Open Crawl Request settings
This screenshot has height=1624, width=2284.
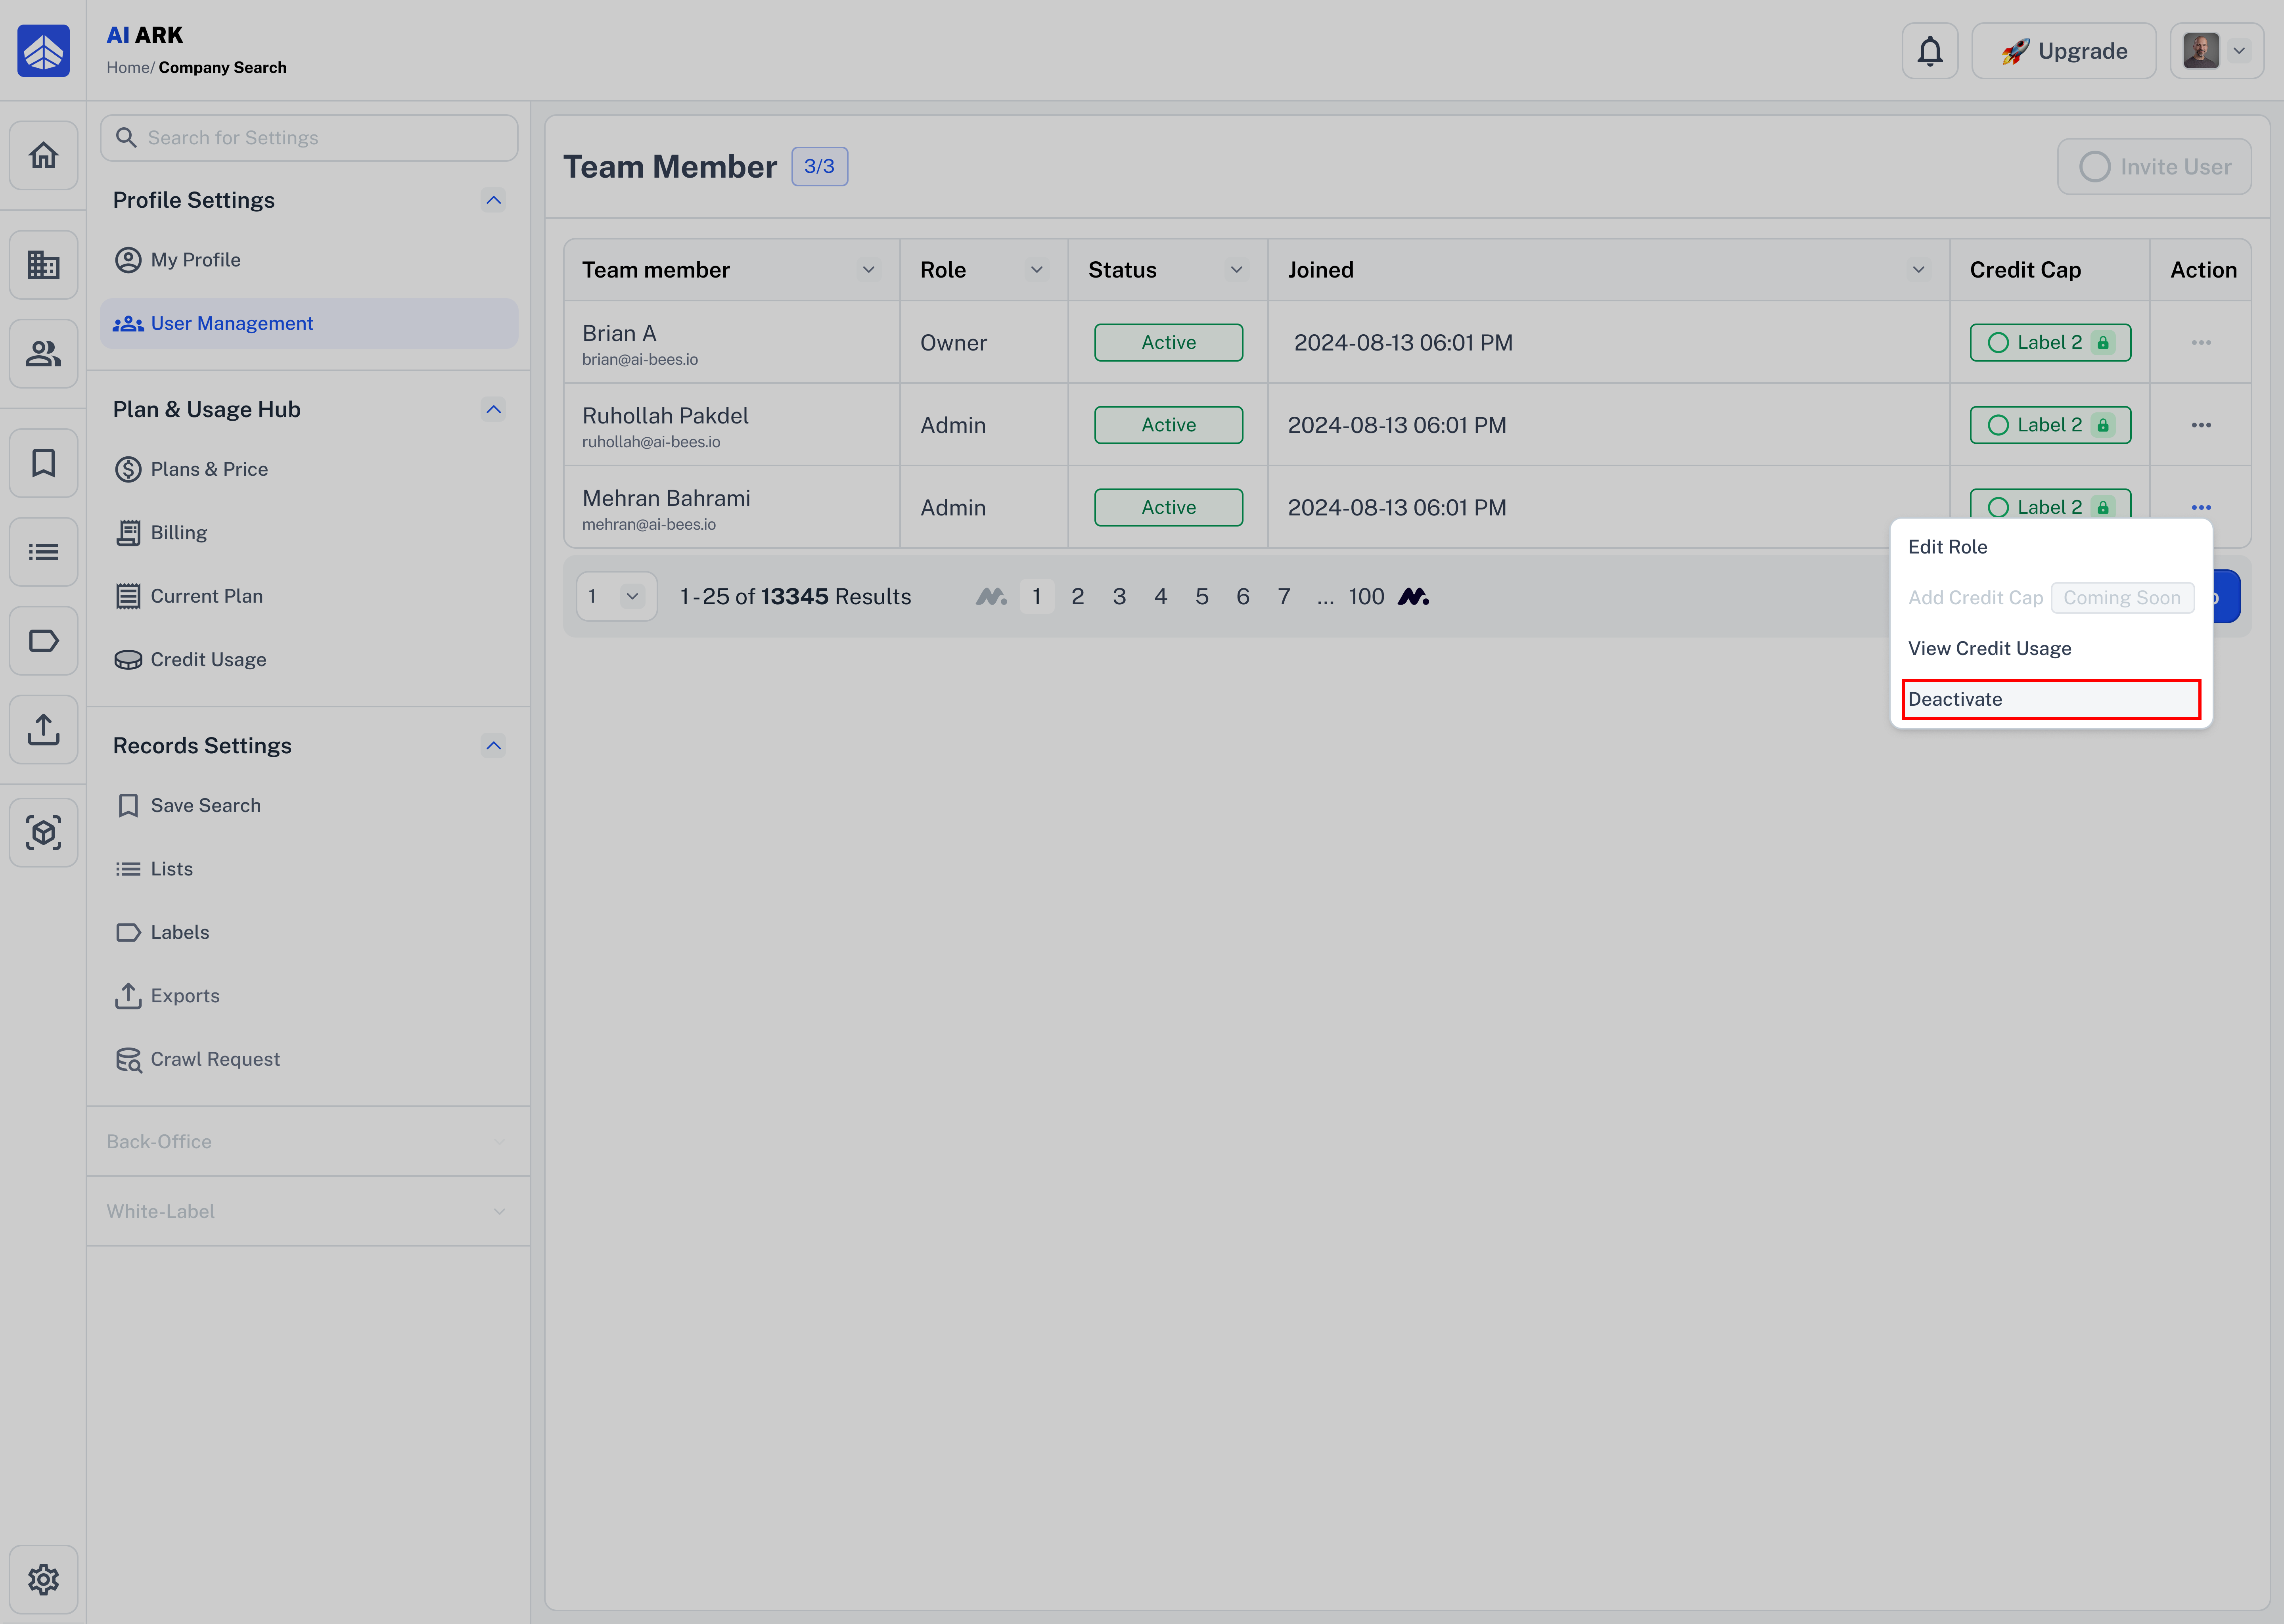pyautogui.click(x=309, y=1059)
